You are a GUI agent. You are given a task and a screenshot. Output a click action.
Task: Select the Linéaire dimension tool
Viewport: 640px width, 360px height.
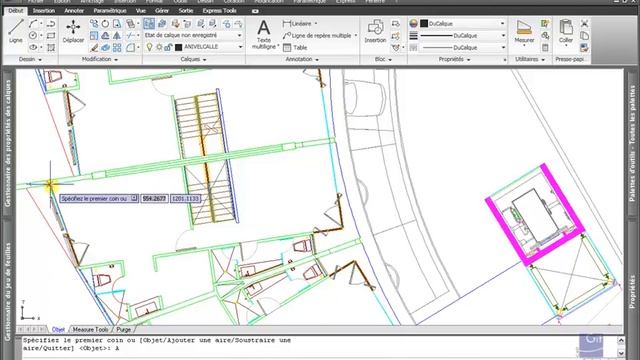(x=297, y=24)
